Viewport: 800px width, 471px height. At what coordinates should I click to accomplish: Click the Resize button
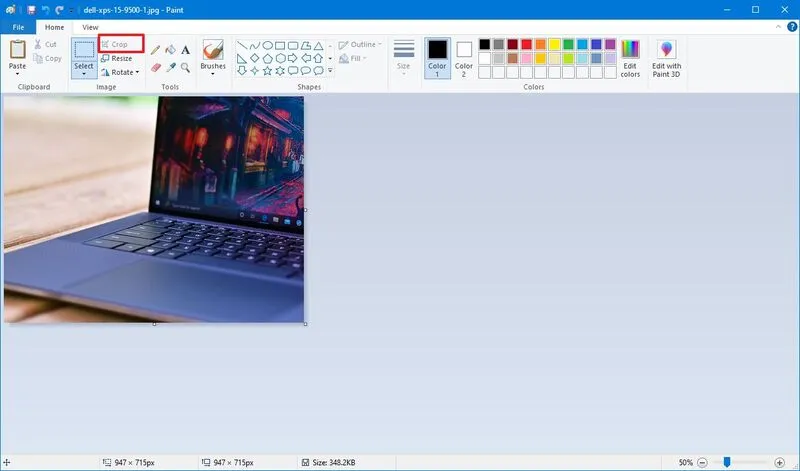pos(116,58)
